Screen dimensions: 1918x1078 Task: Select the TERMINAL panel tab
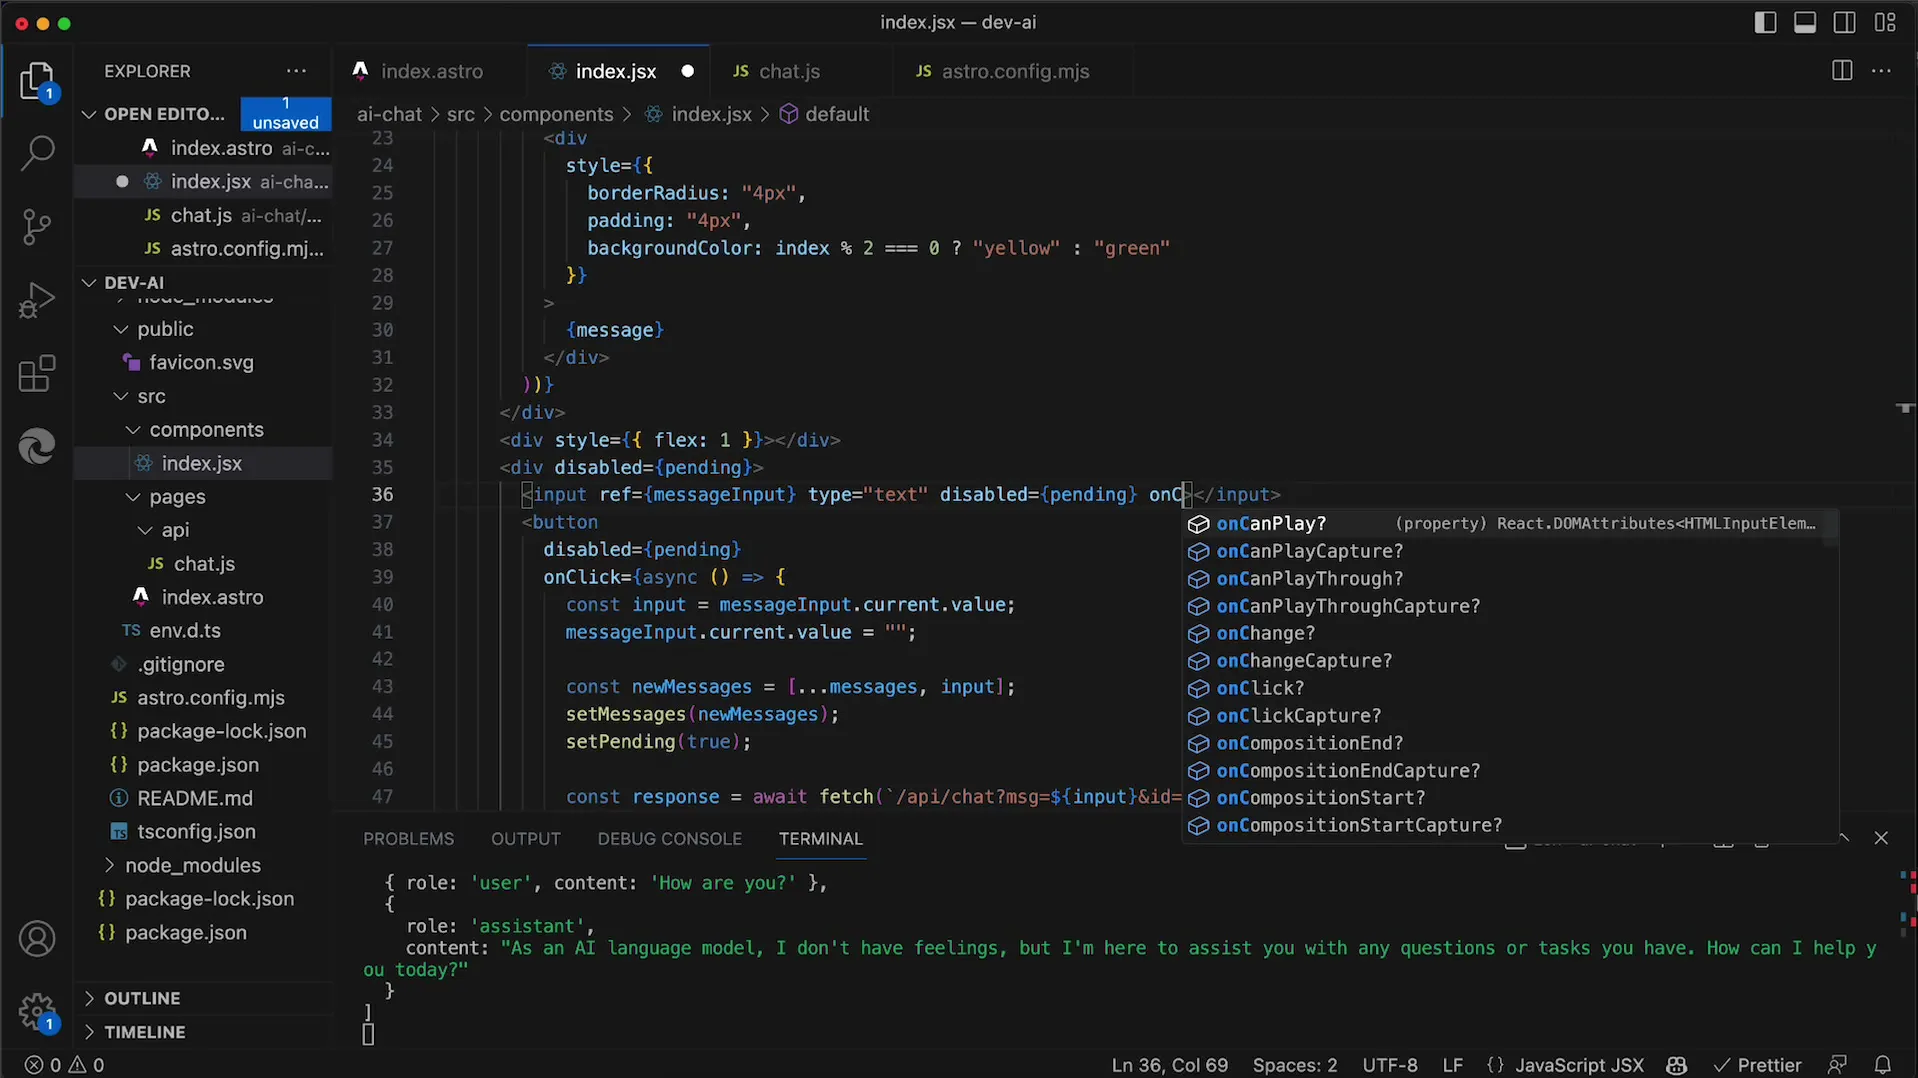click(x=821, y=839)
